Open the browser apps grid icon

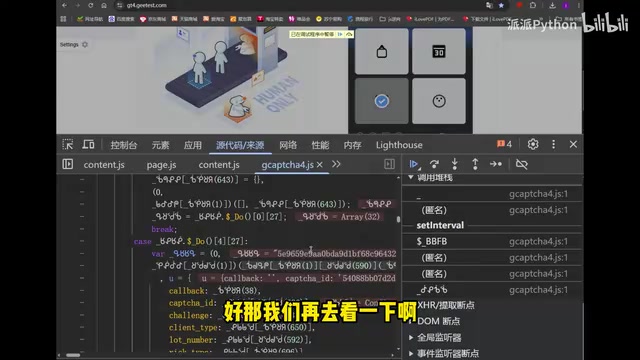point(63,19)
